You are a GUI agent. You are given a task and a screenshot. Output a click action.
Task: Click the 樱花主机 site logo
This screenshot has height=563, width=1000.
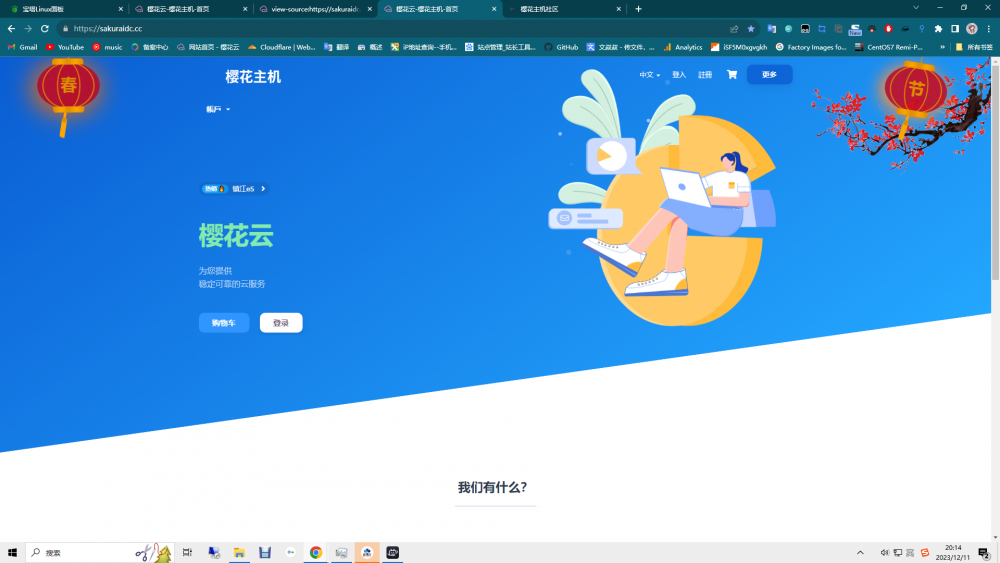[x=253, y=77]
